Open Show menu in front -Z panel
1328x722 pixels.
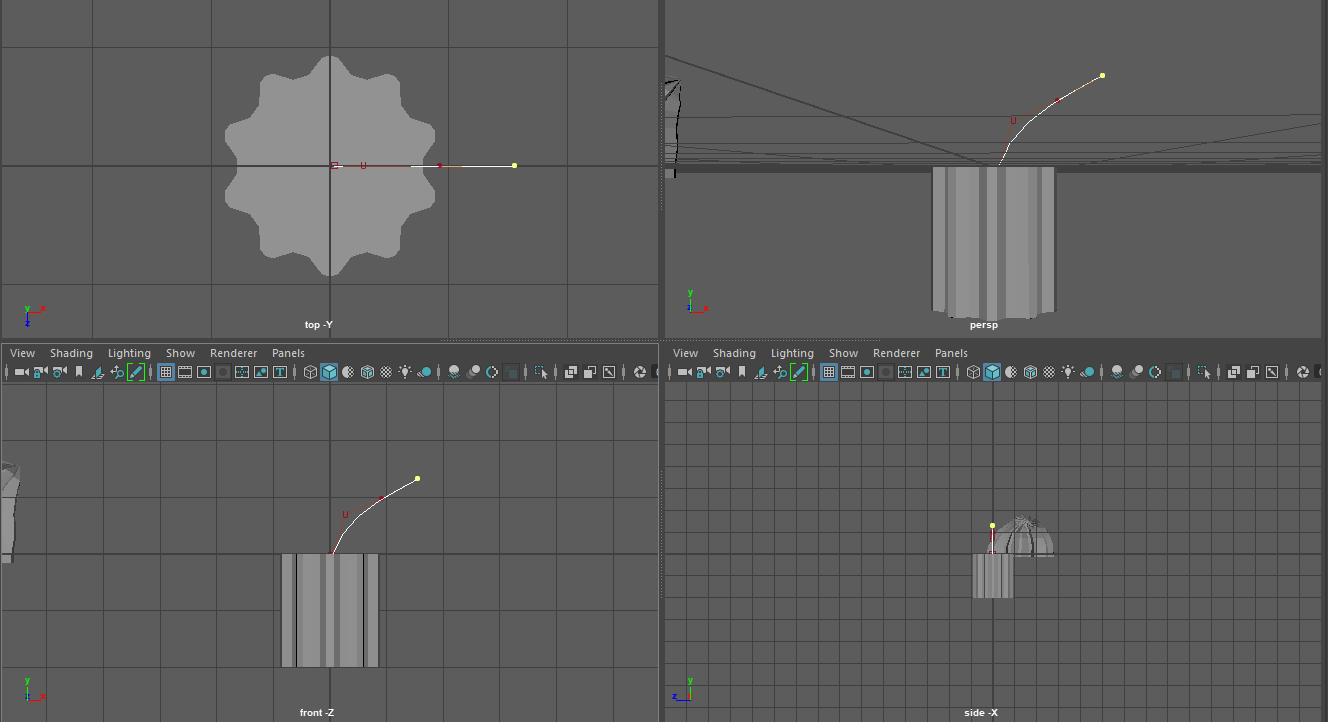(181, 353)
